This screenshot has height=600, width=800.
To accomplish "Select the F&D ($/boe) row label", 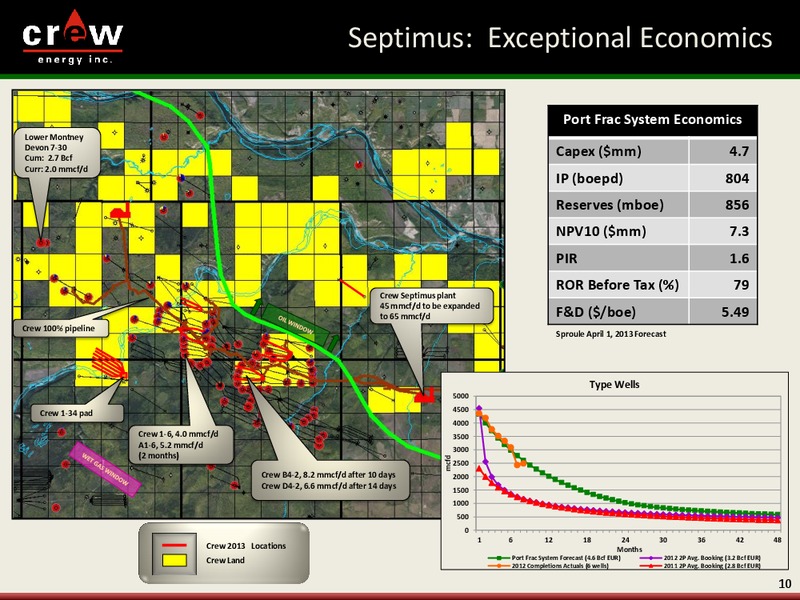I will 595,312.
